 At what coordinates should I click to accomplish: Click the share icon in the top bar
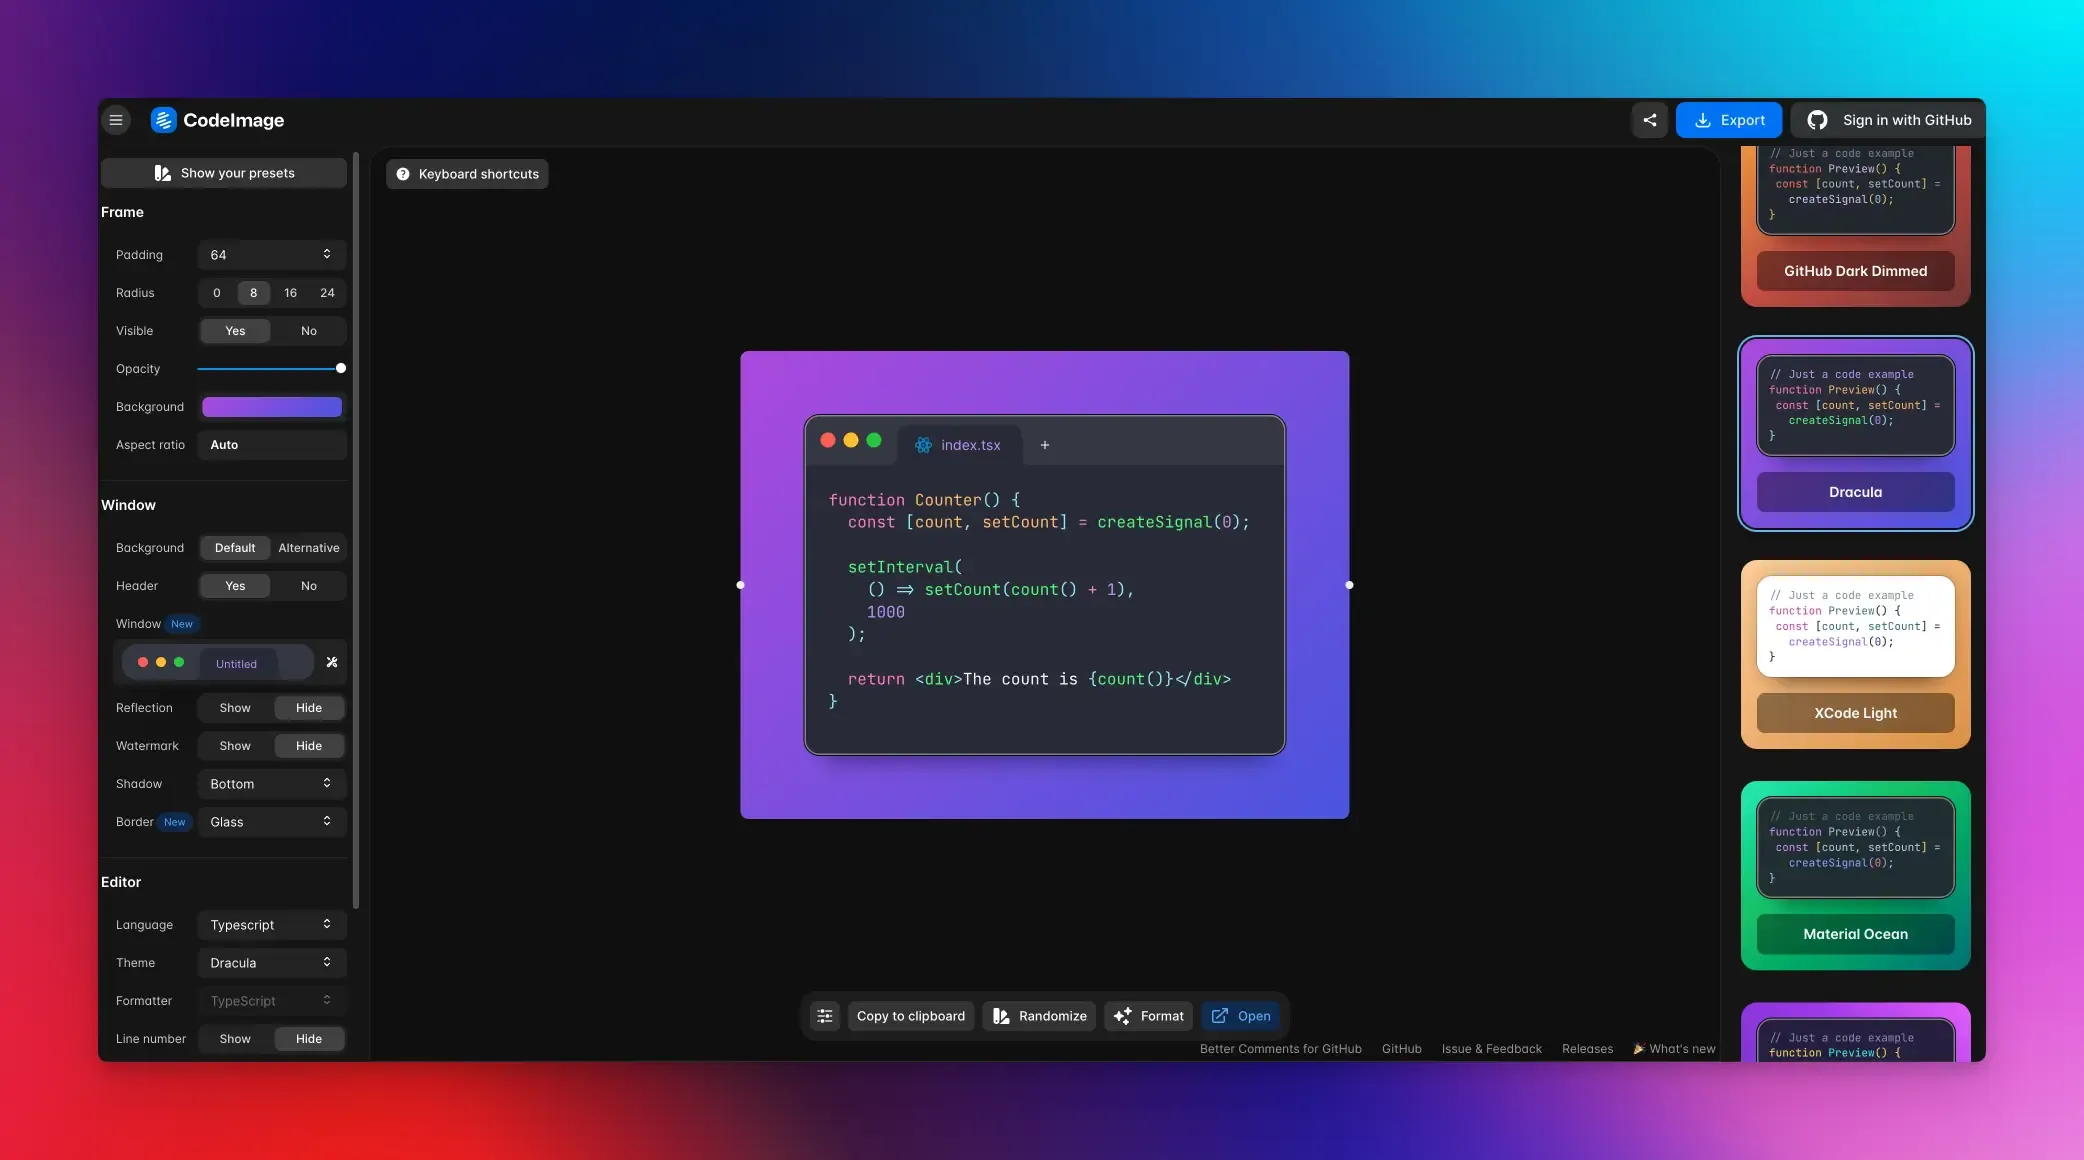coord(1649,119)
